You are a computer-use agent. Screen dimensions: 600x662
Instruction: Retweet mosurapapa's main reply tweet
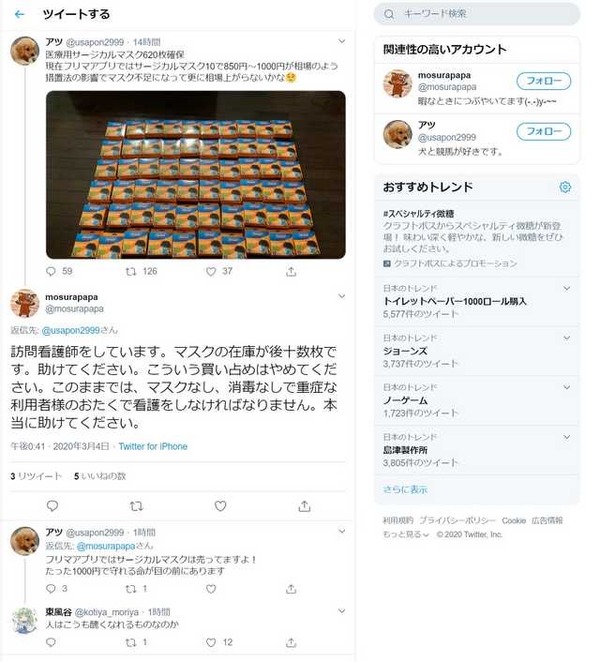[x=136, y=506]
